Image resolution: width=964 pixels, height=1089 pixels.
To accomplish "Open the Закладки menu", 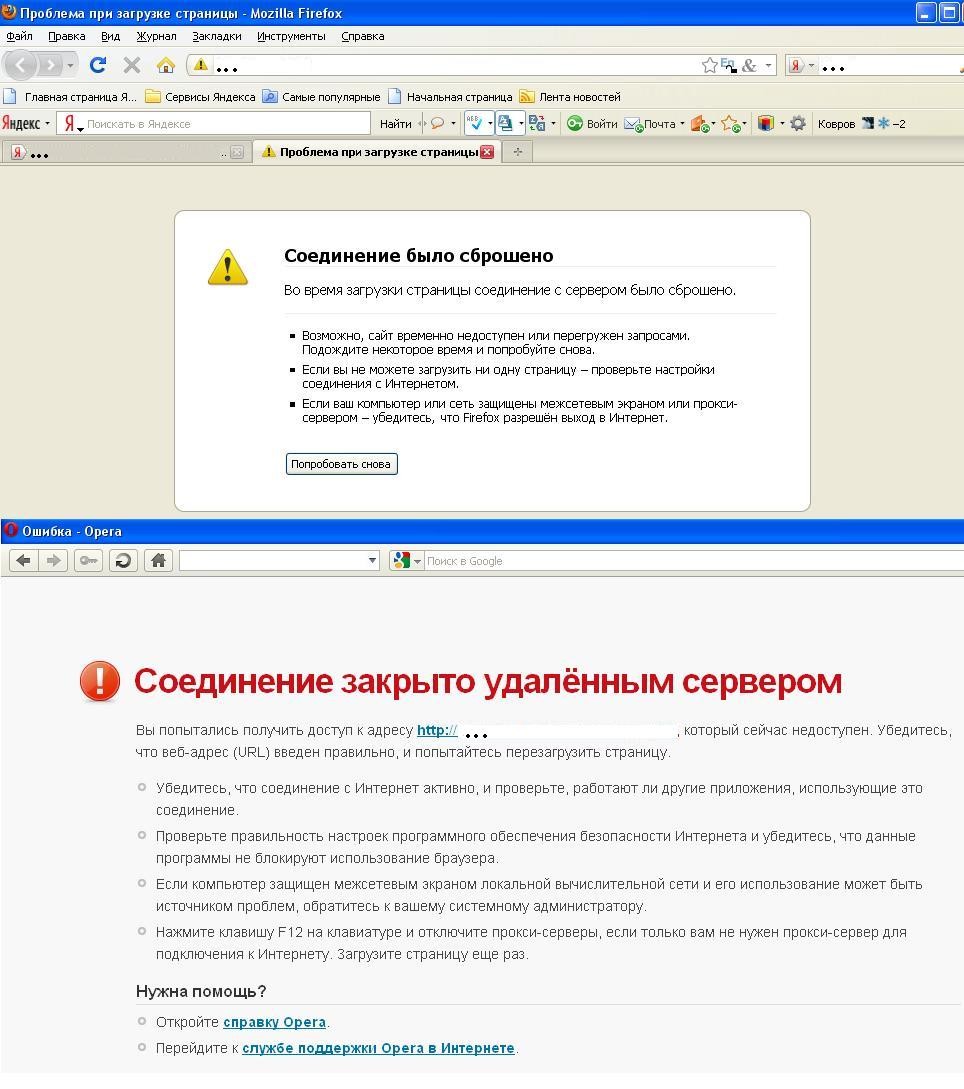I will click(x=217, y=36).
